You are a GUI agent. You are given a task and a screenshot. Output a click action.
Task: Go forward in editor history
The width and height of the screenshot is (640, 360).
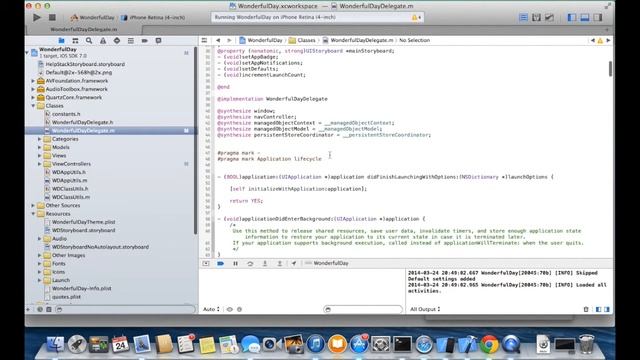point(229,40)
